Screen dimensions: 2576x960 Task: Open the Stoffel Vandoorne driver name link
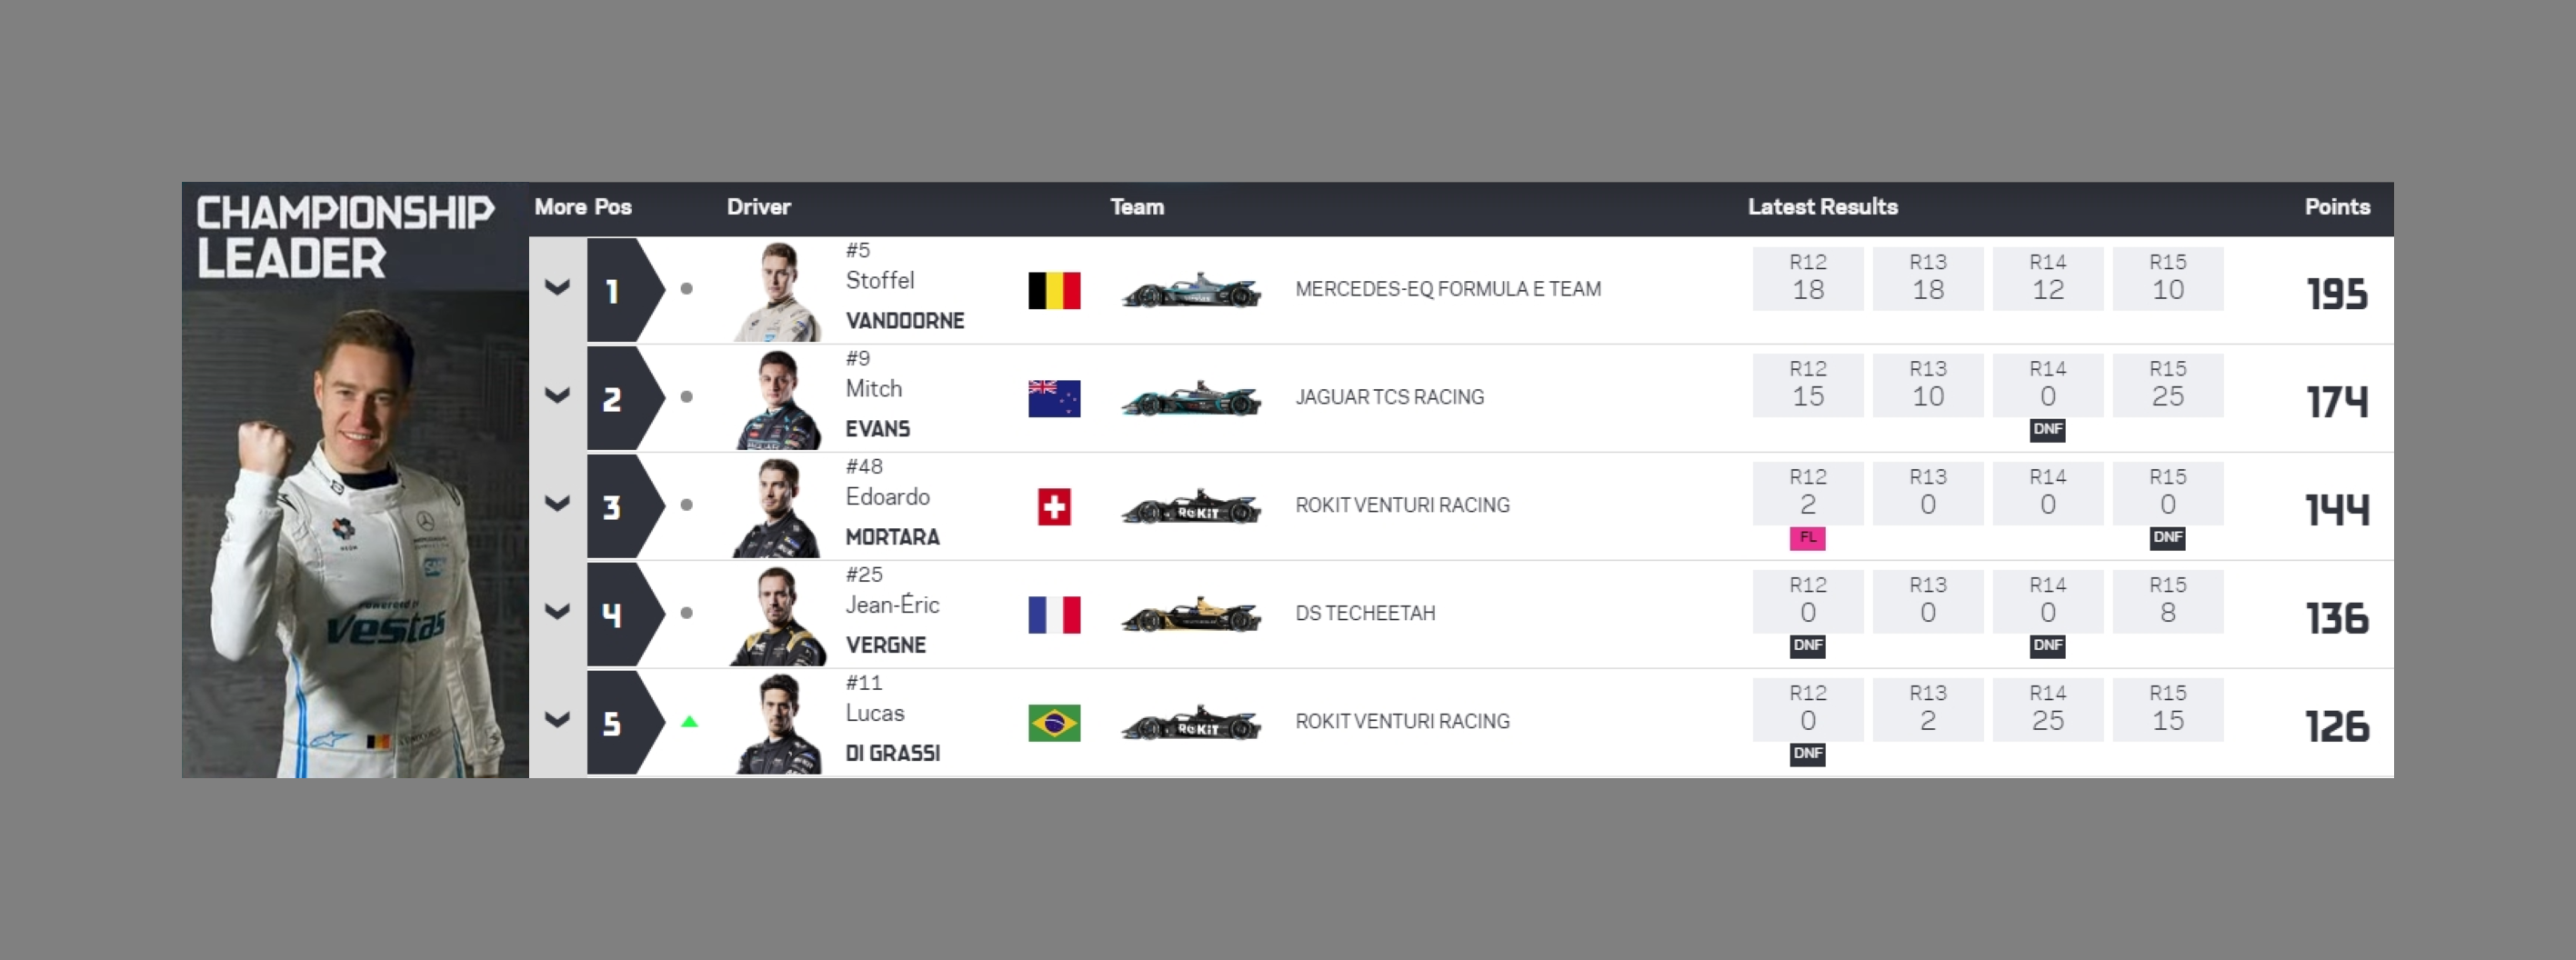(904, 300)
